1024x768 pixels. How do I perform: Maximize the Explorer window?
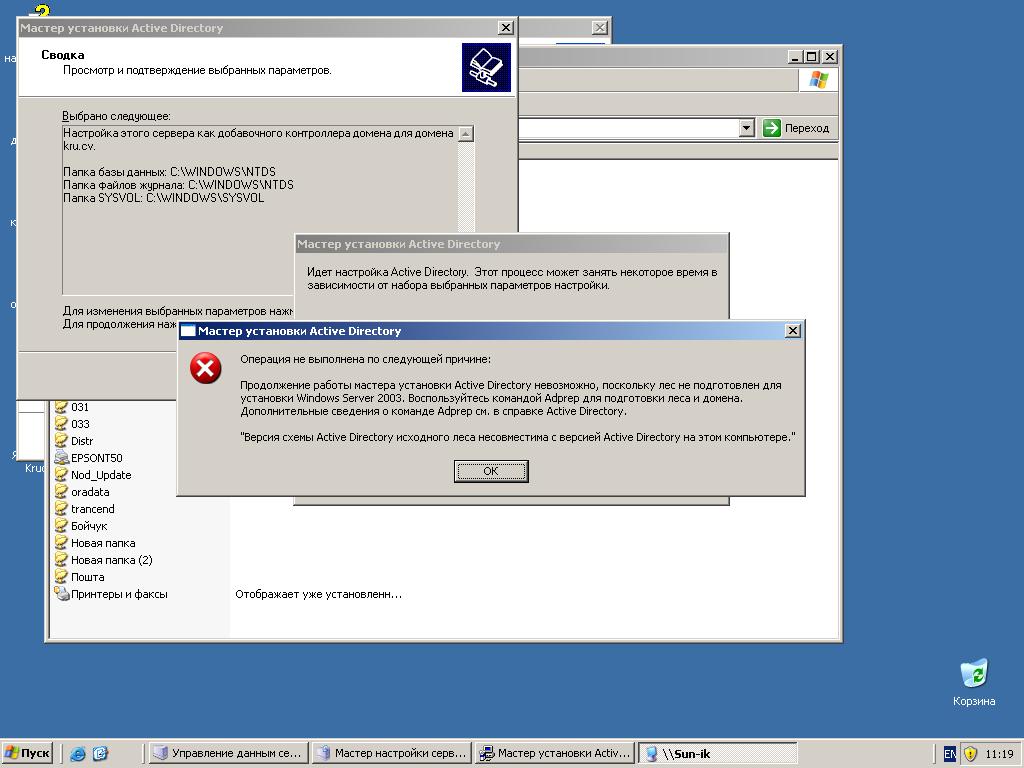pos(812,57)
